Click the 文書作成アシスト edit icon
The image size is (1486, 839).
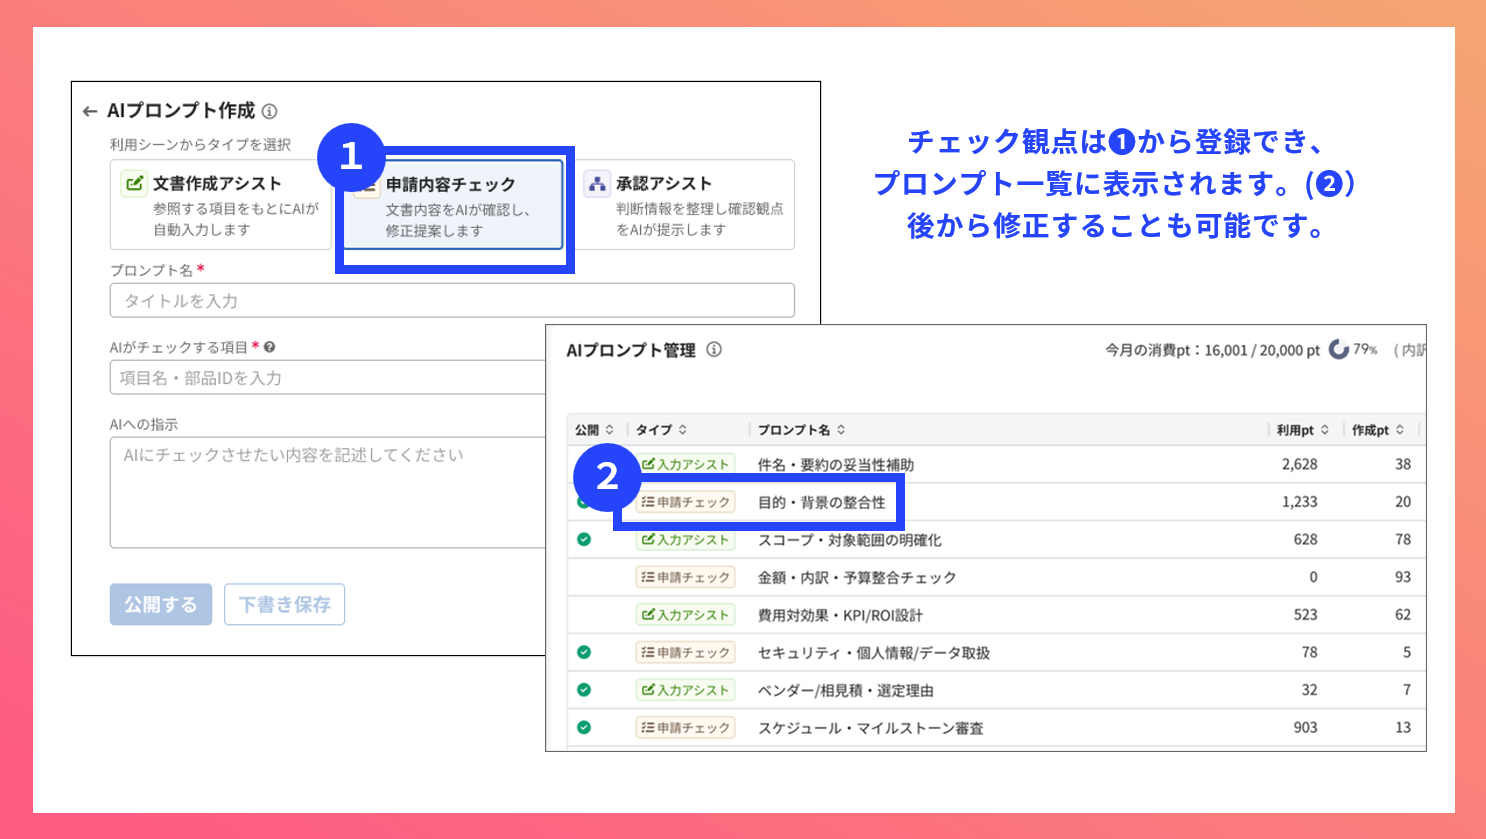[x=134, y=184]
